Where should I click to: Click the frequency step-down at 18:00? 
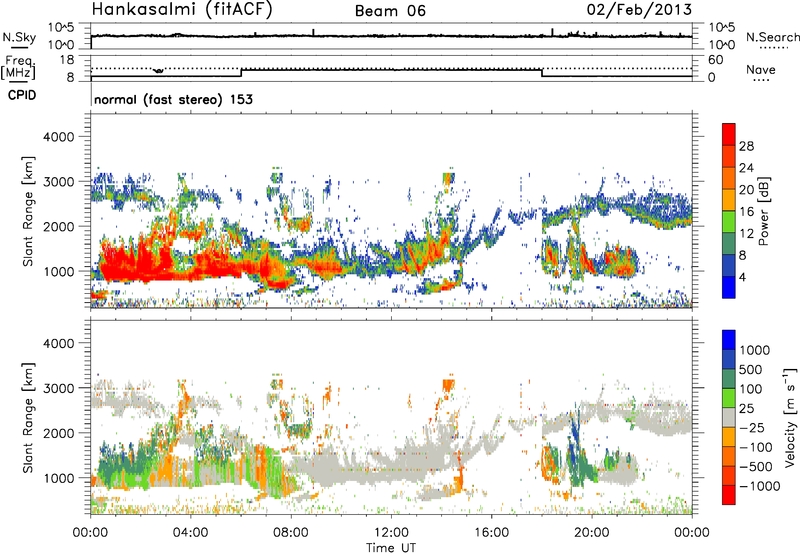(542, 73)
